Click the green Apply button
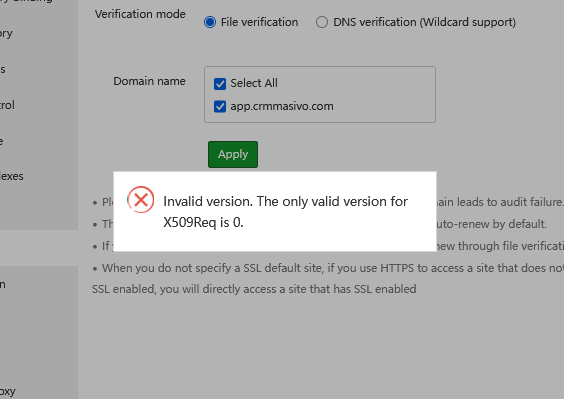This screenshot has height=399, width=564. 233,154
